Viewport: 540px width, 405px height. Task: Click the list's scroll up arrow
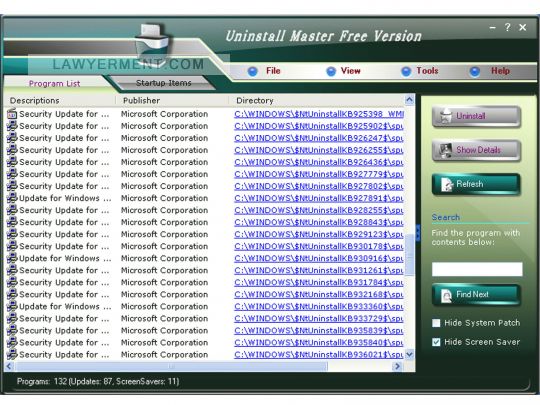point(409,100)
